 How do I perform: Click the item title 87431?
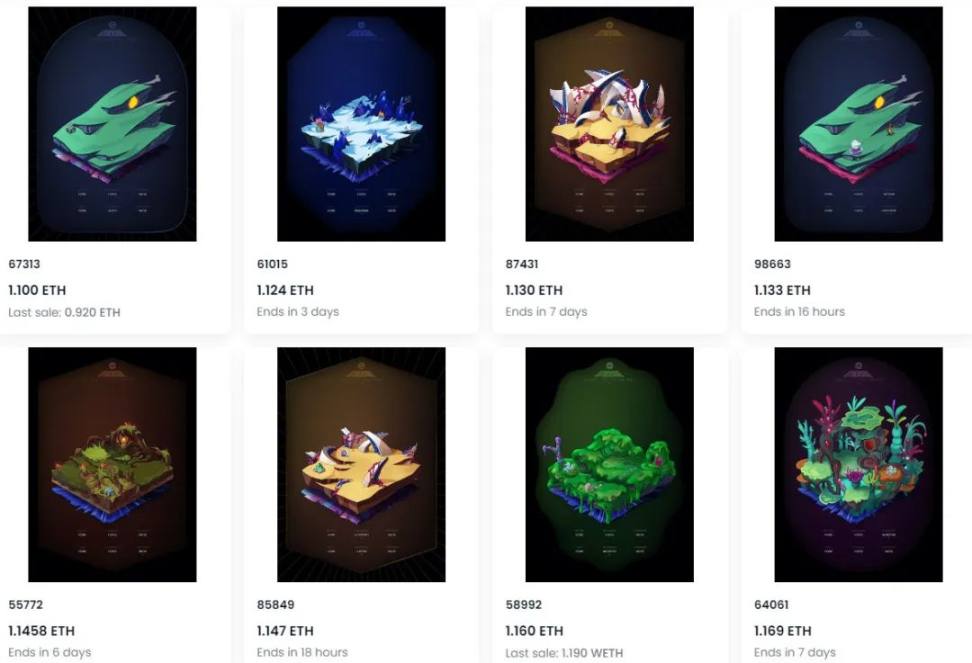(x=521, y=264)
